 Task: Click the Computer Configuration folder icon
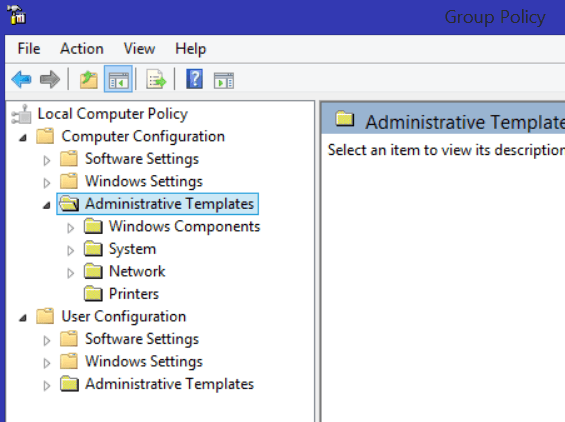pyautogui.click(x=45, y=136)
